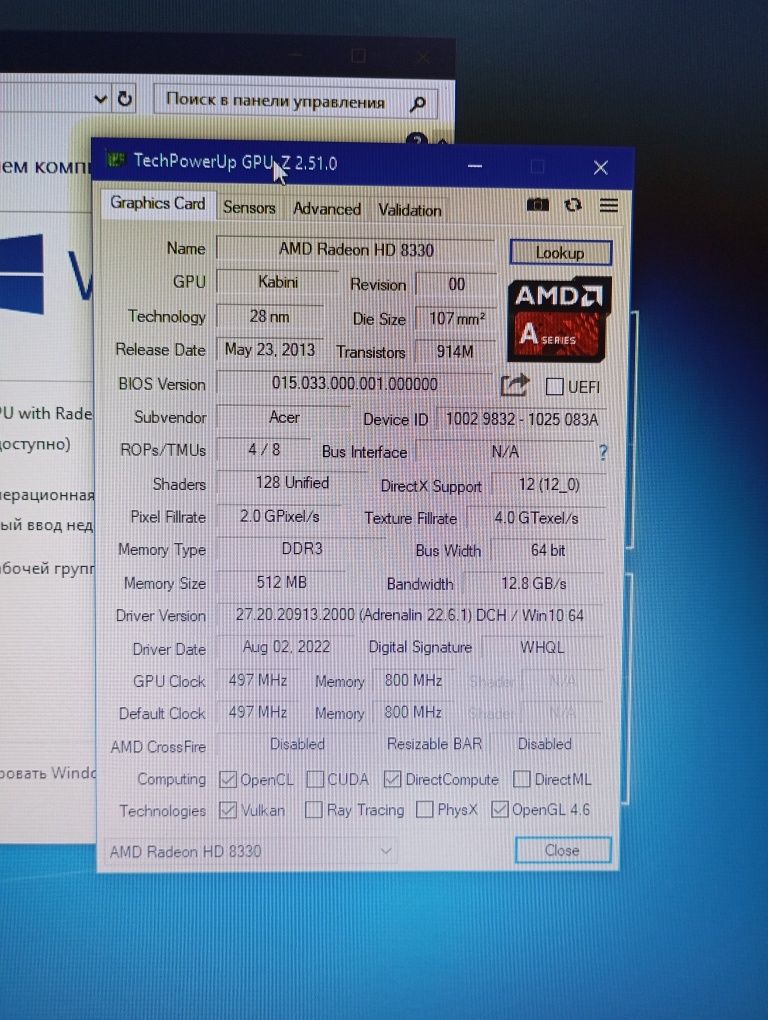Click the Pixel Fillrate 2.0 GPixel/s value
The width and height of the screenshot is (768, 1020).
point(279,517)
